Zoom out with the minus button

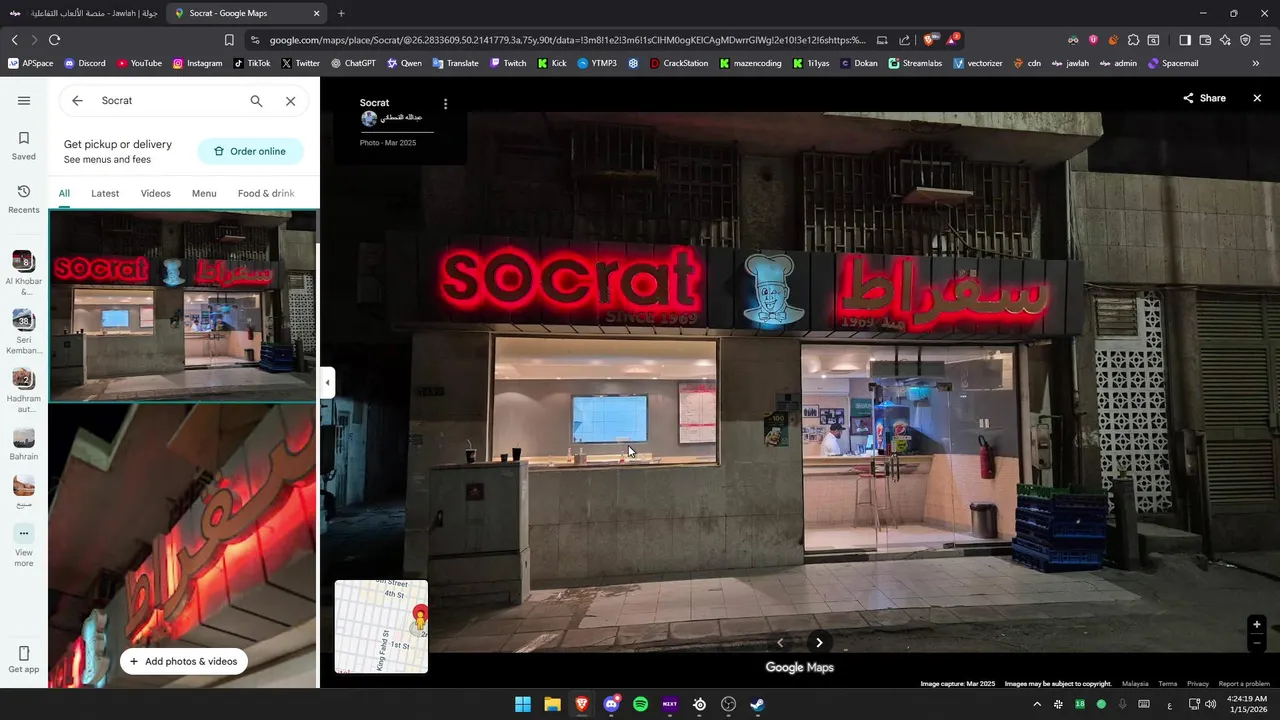(x=1257, y=641)
